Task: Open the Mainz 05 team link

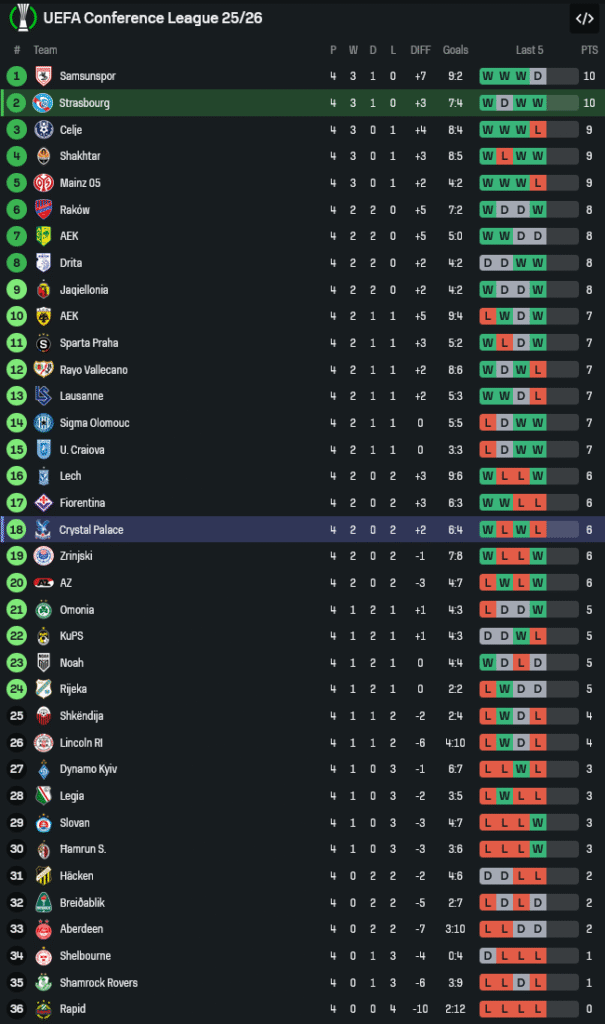Action: 80,183
